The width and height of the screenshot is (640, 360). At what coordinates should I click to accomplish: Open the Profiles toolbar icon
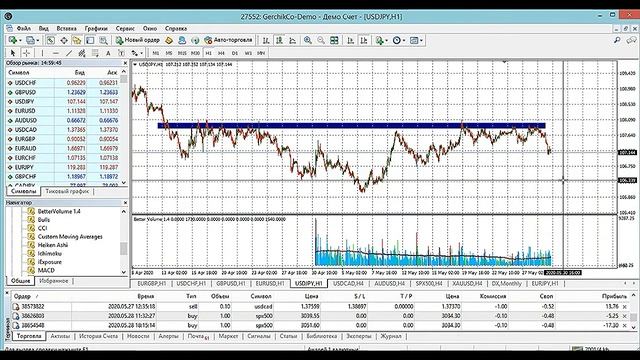tap(30, 40)
